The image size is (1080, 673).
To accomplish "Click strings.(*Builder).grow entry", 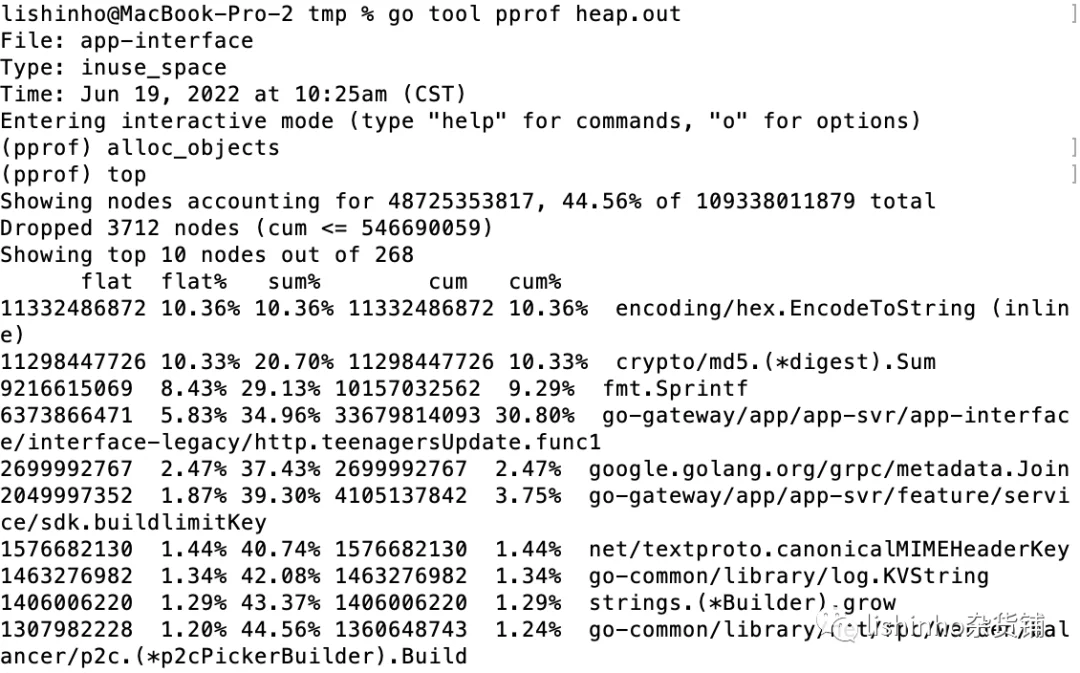I will pos(742,603).
